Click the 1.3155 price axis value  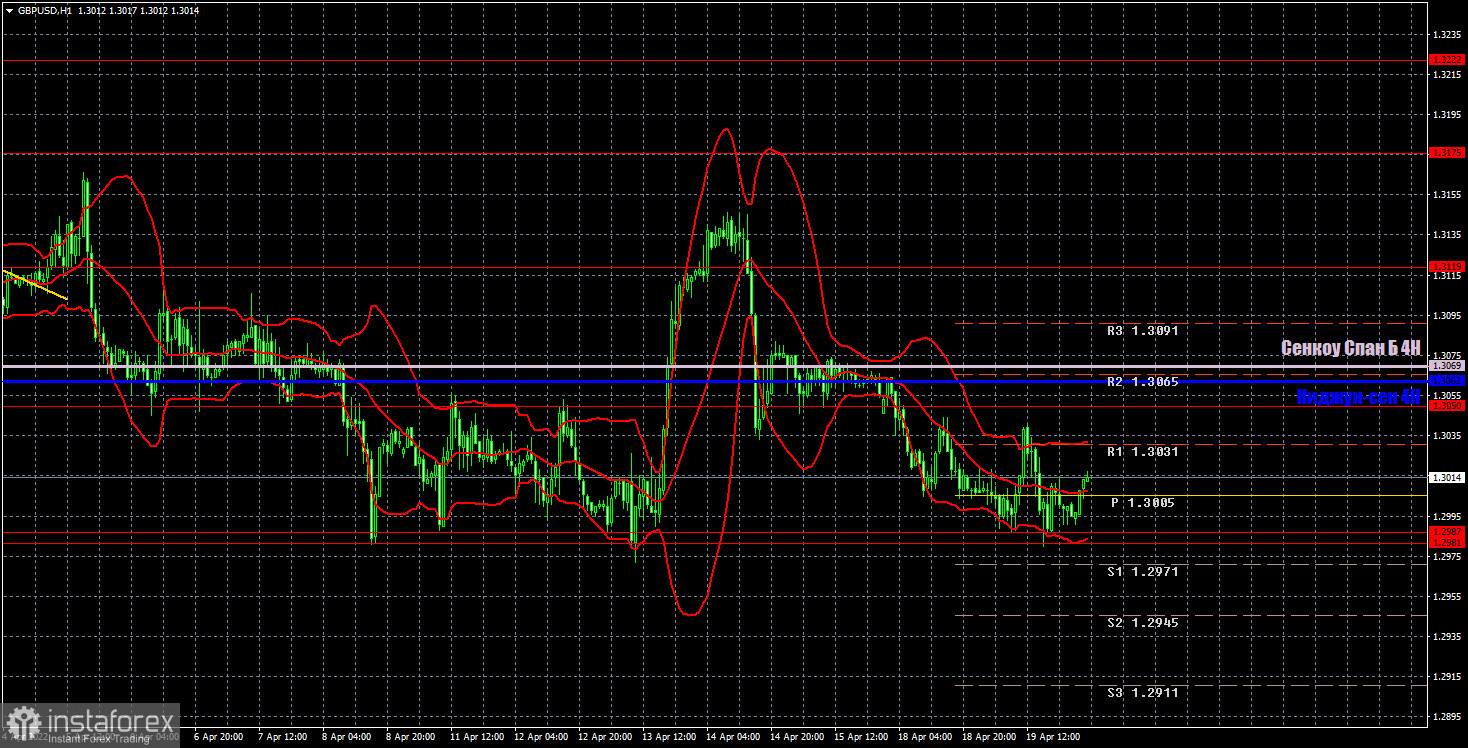1447,194
